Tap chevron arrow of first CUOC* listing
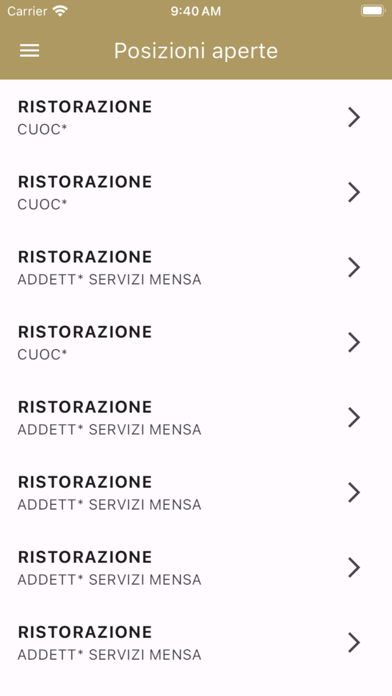Viewport: 392px width, 696px height. click(354, 117)
